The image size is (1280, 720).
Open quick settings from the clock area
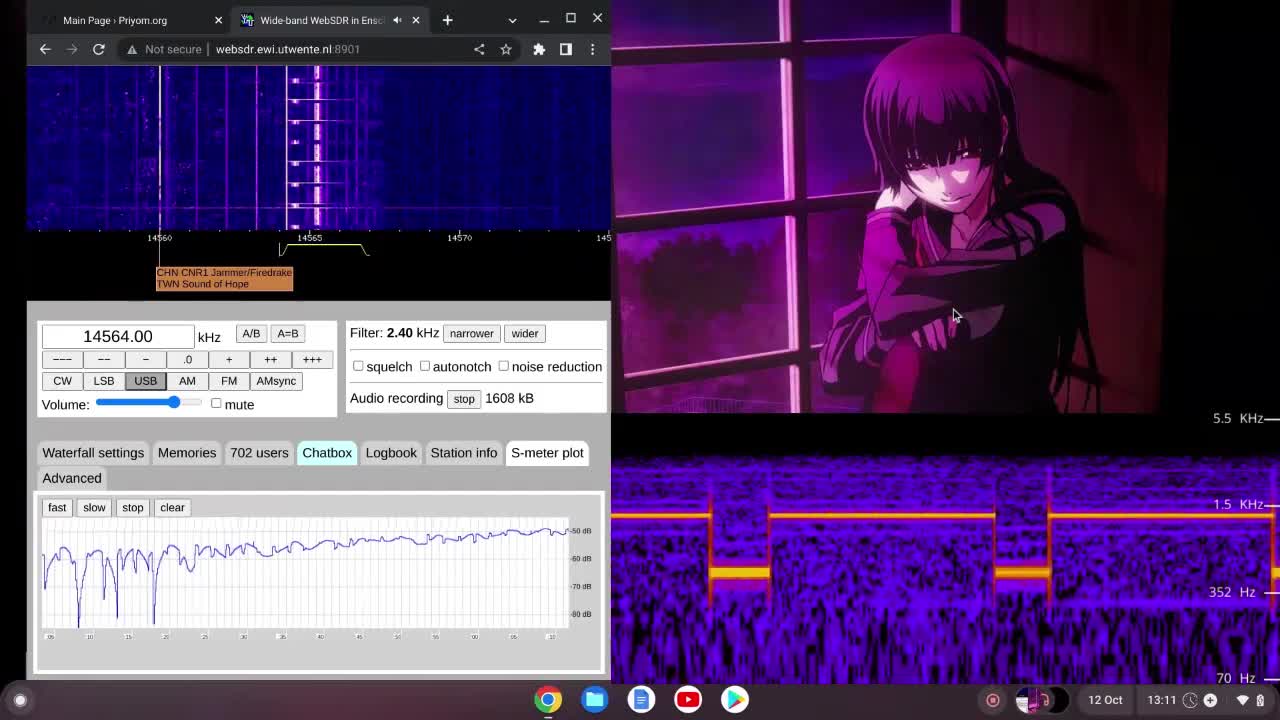point(1206,700)
